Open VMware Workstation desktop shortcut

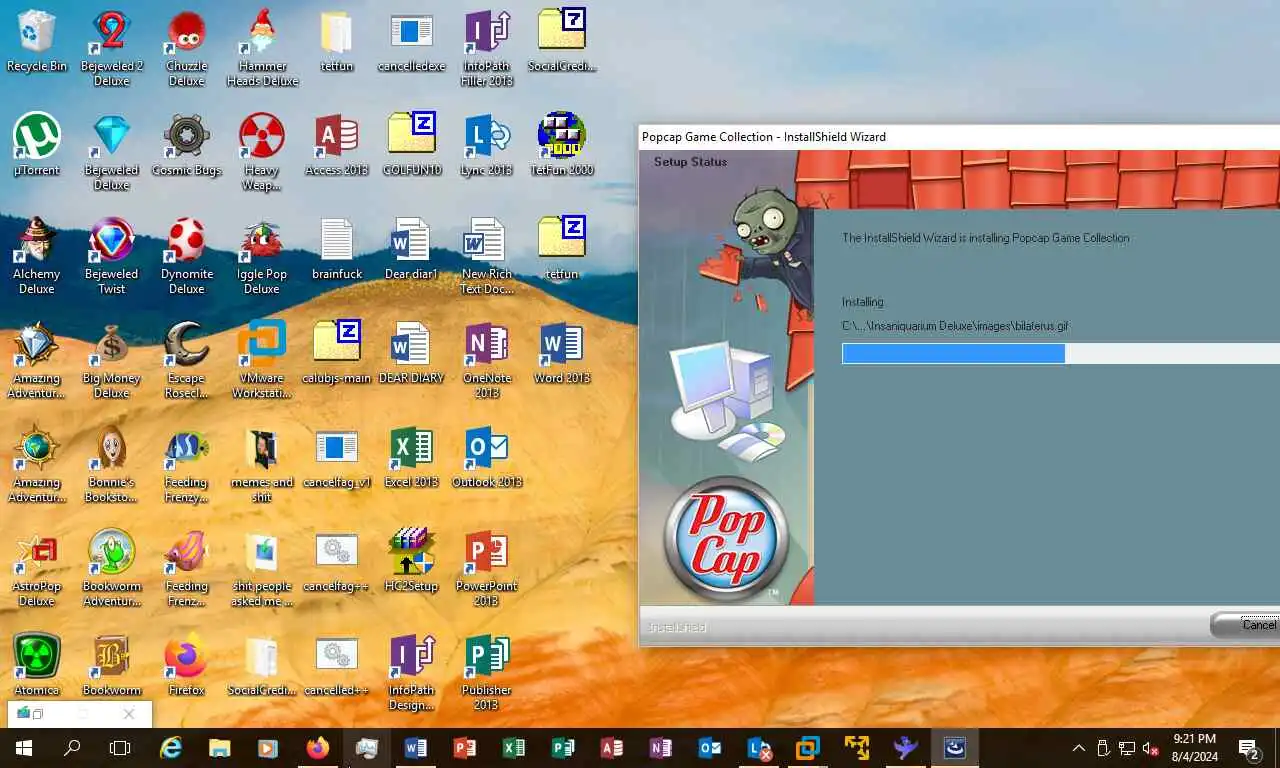click(262, 360)
